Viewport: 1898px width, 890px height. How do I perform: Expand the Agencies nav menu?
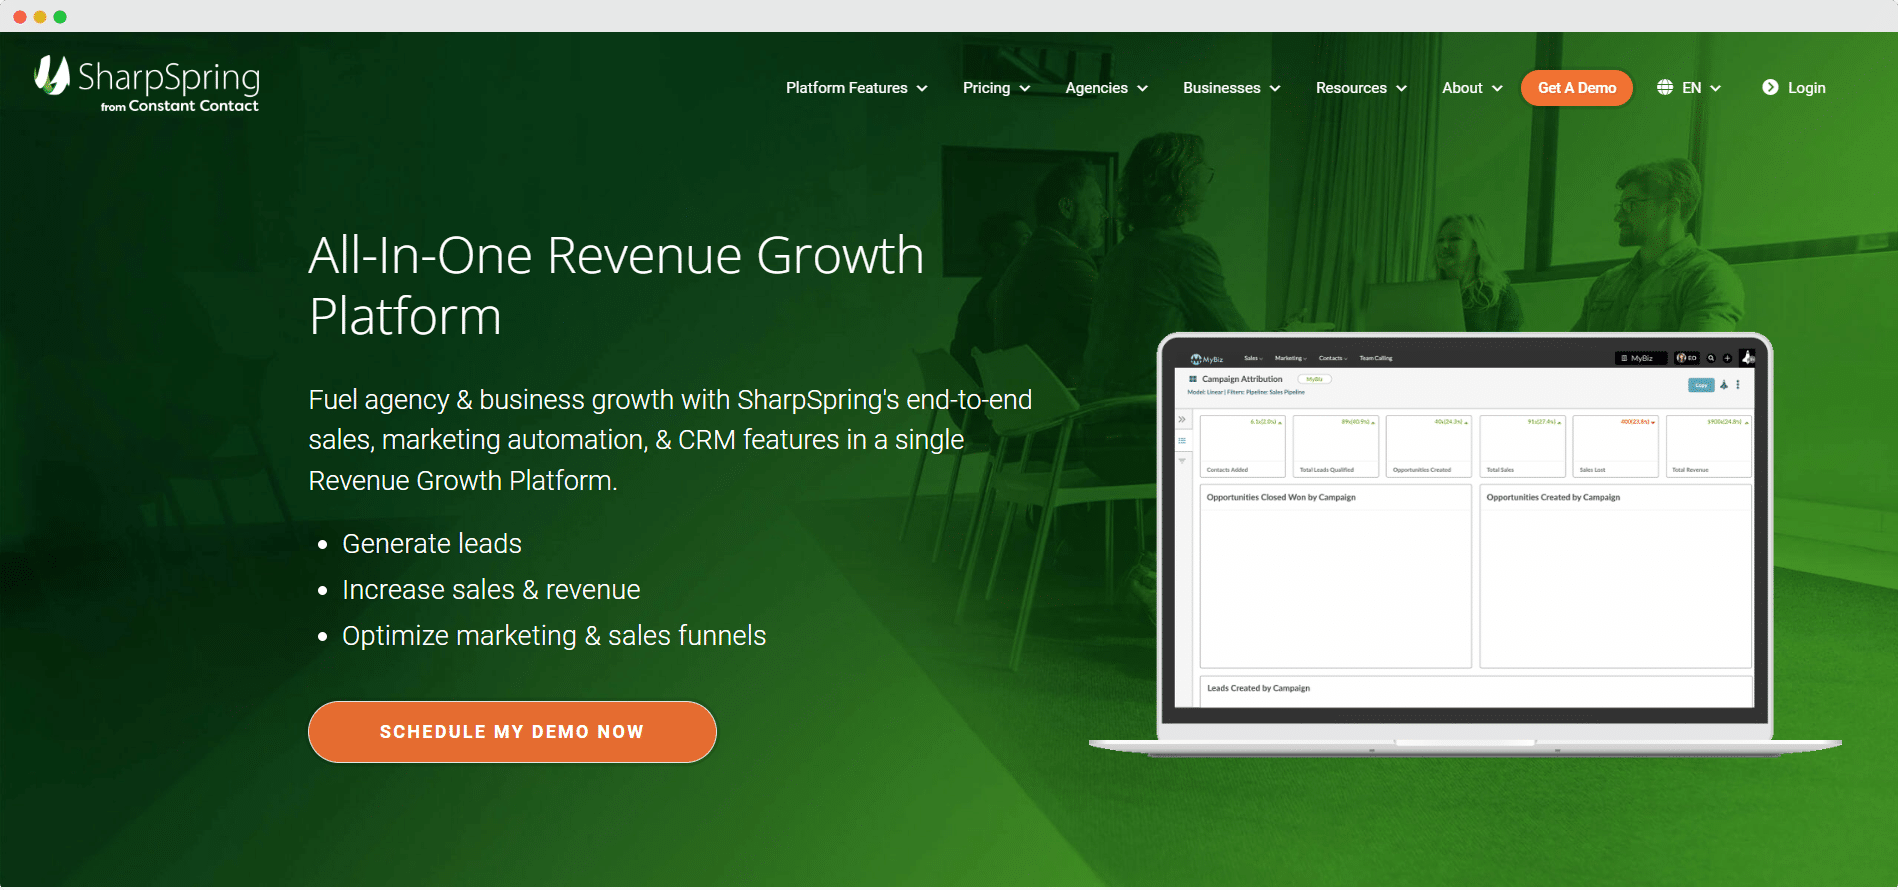pyautogui.click(x=1106, y=88)
